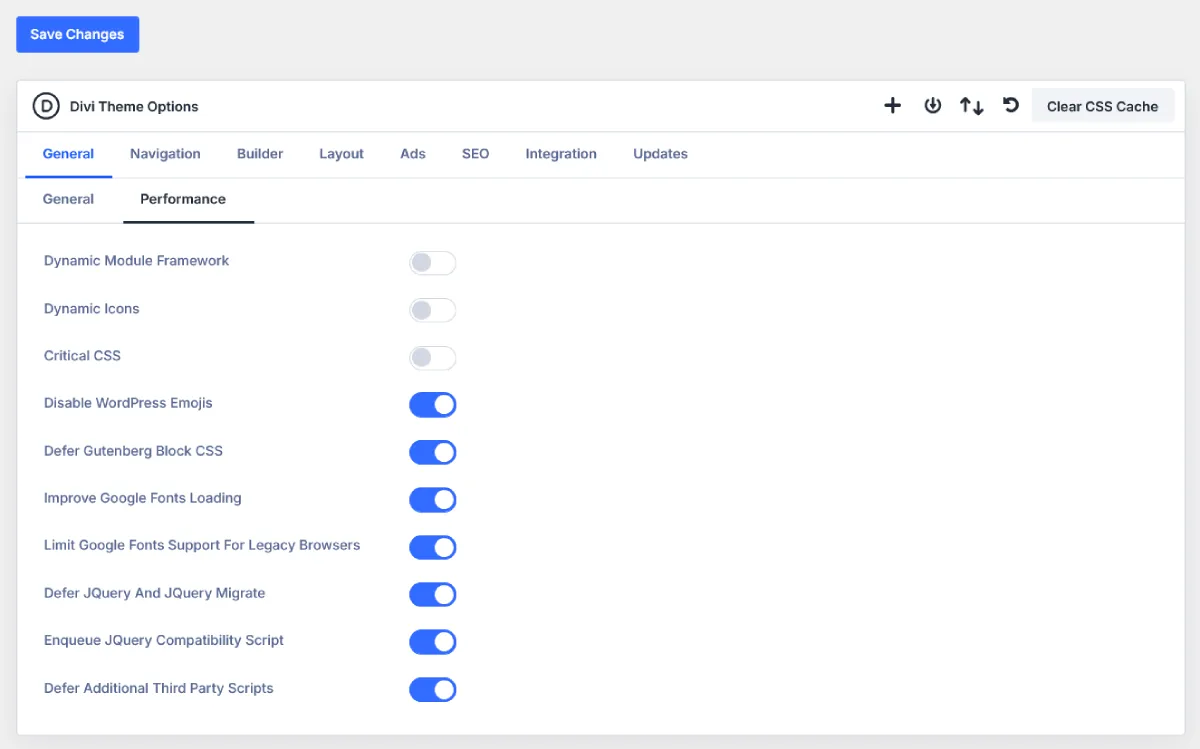1200x749 pixels.
Task: Open the Integration tab
Action: pos(561,154)
